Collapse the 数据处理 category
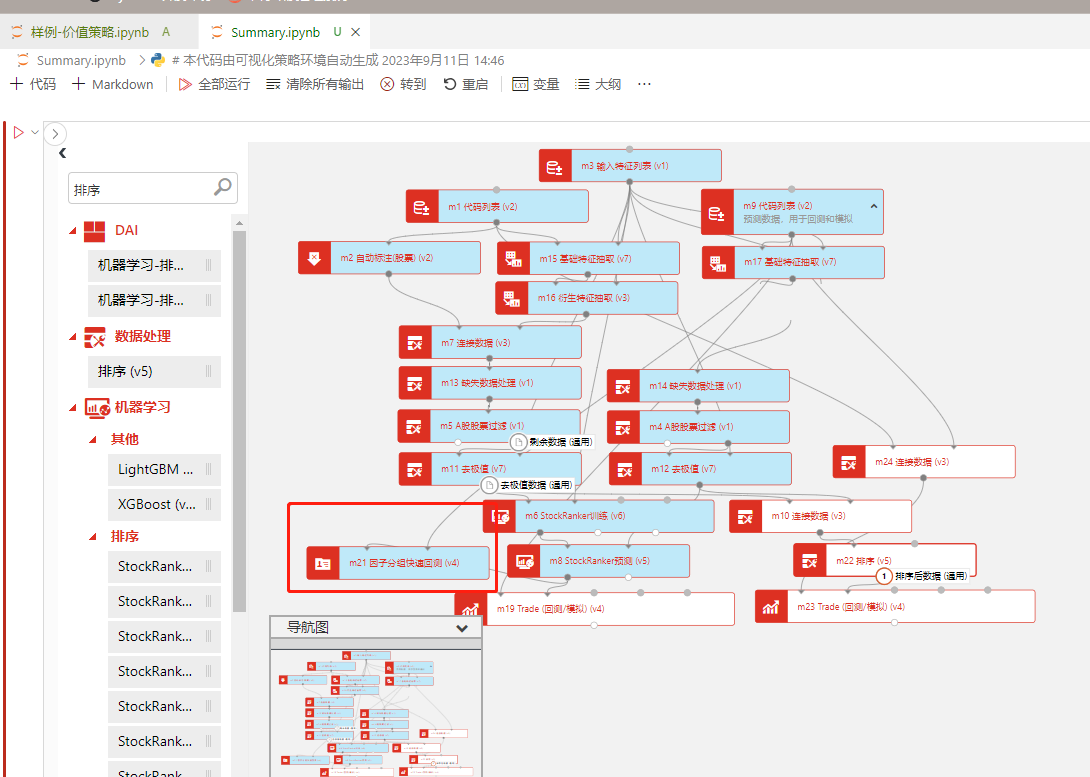Screen dimensions: 1090x777 tap(73, 337)
